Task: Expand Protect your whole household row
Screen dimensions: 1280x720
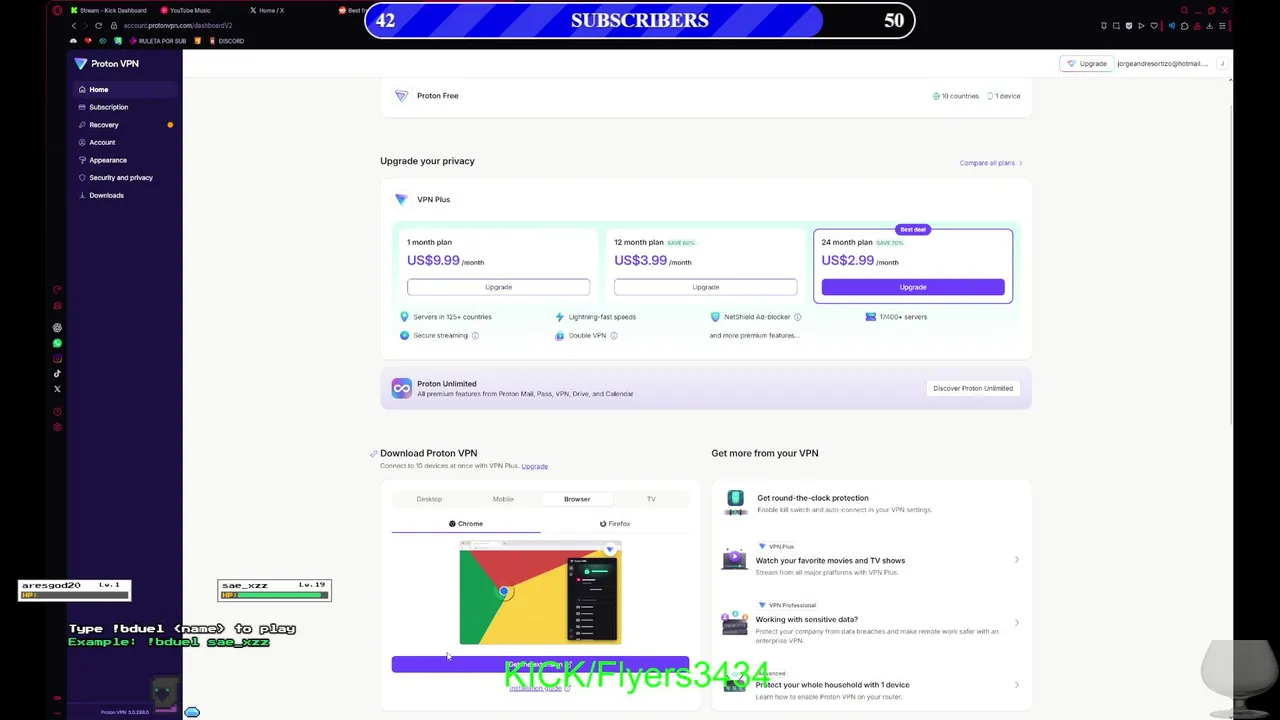Action: (871, 685)
